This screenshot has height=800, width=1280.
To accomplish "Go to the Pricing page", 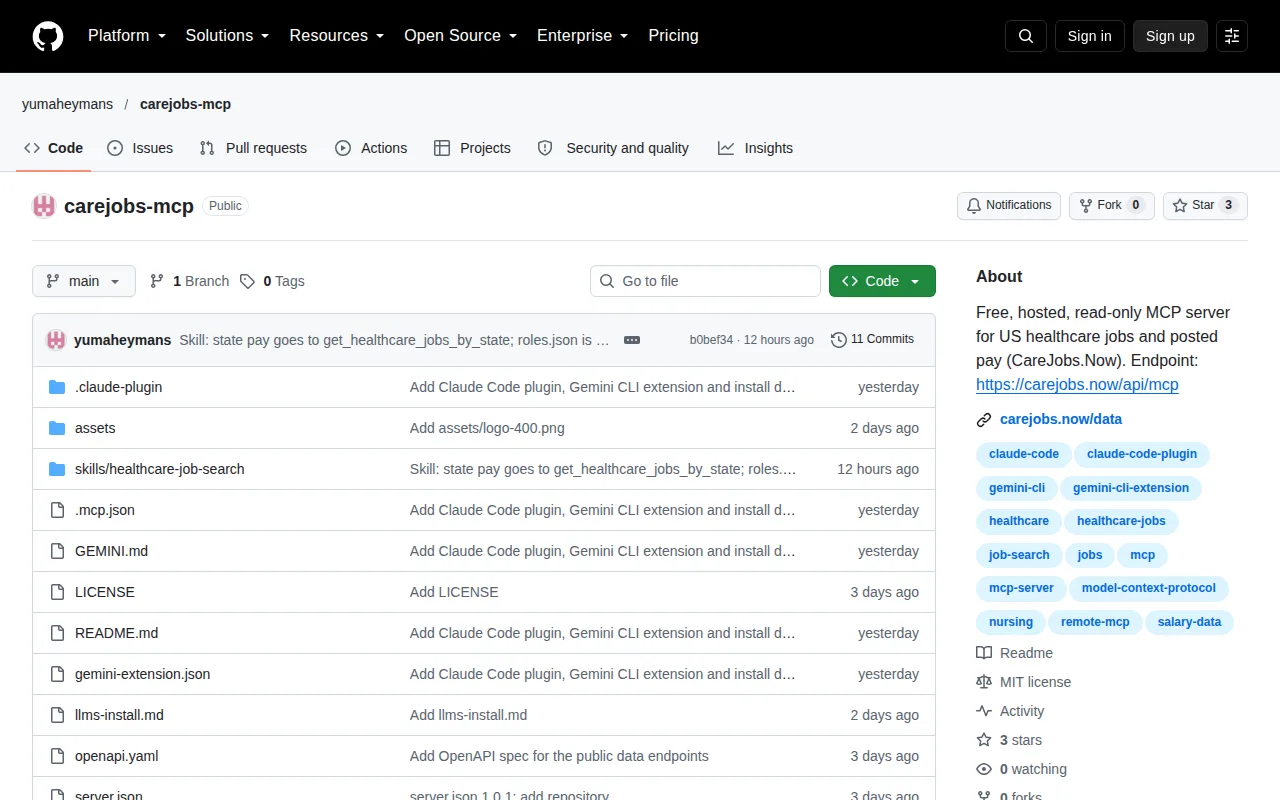I will point(673,36).
